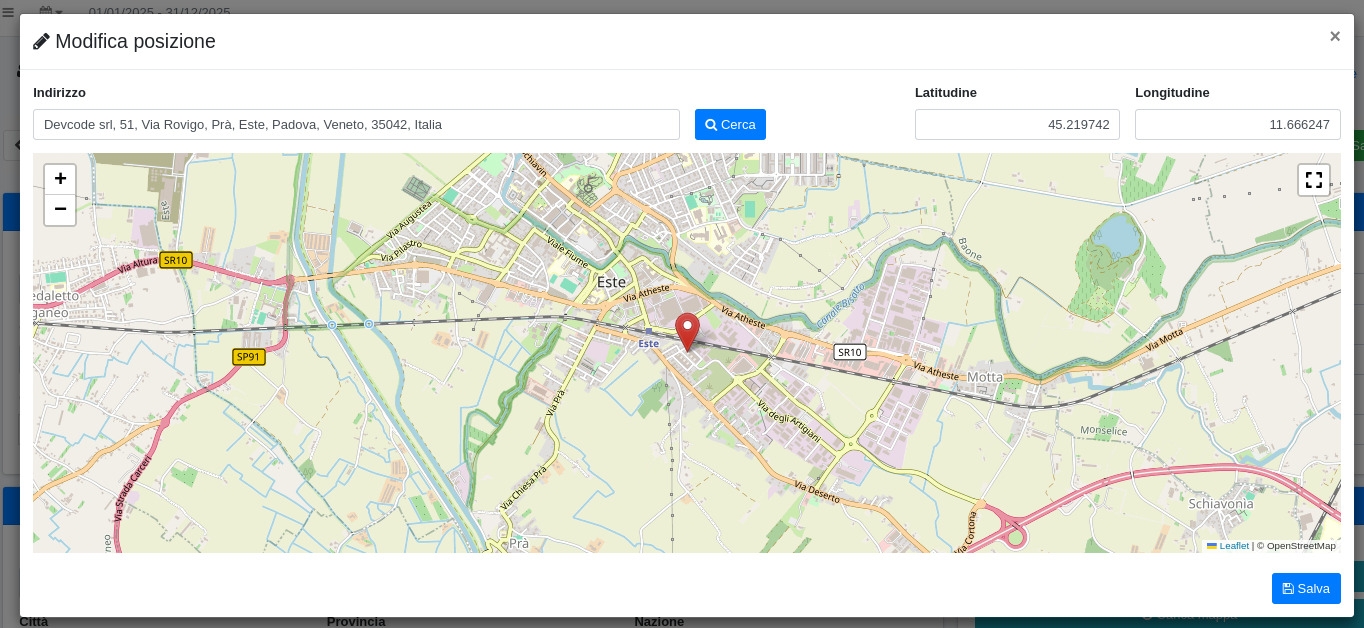Close the Modifica posizione dialog

tap(1334, 36)
